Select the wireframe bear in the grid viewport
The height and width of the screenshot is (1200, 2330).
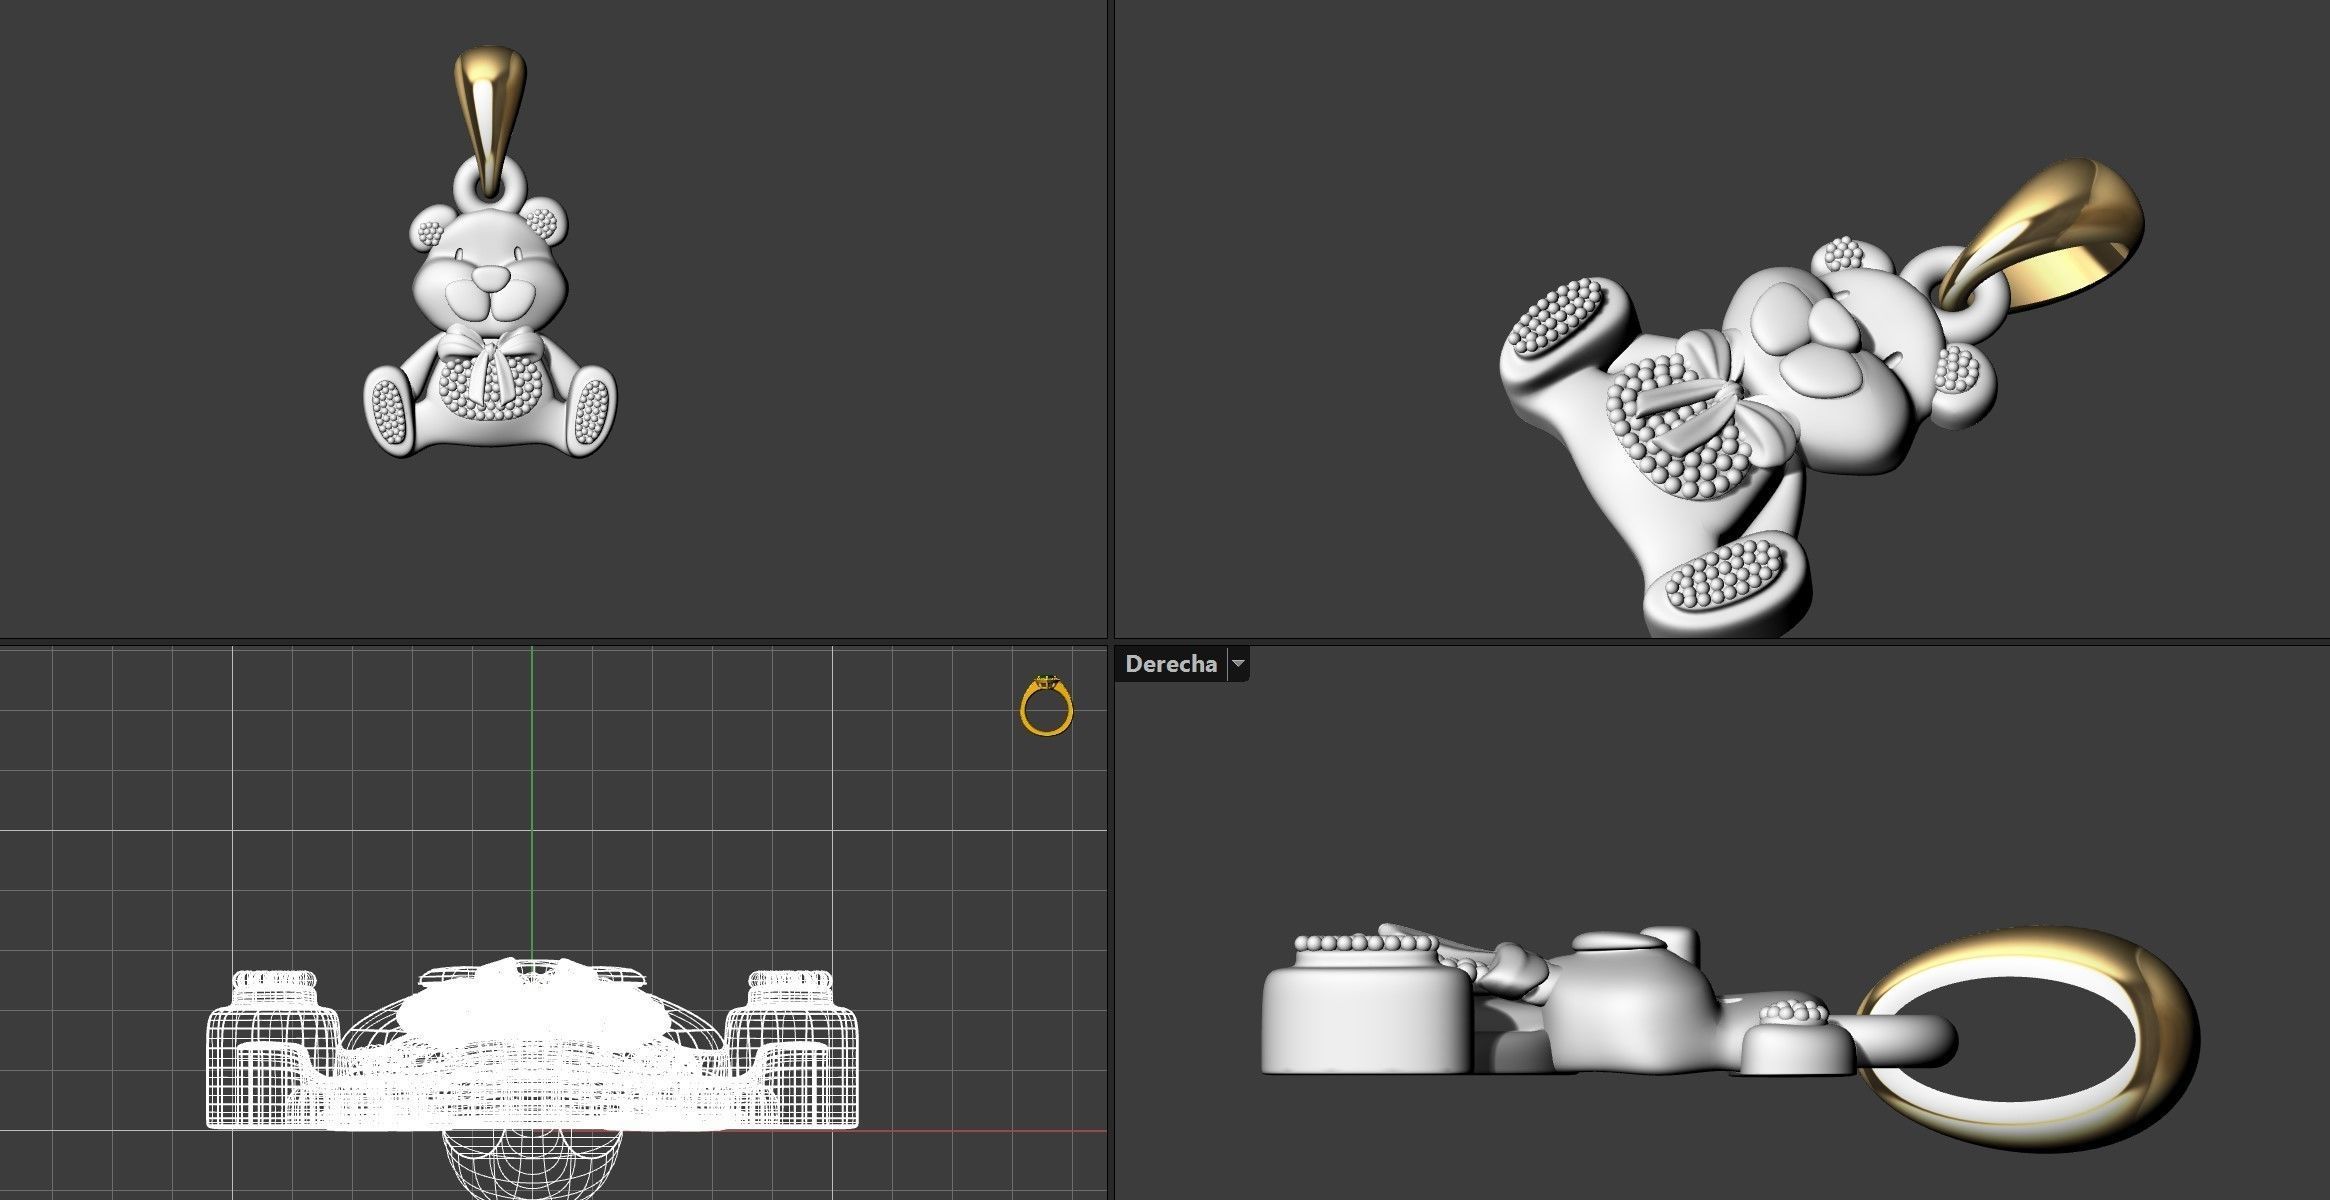pos(532,1046)
